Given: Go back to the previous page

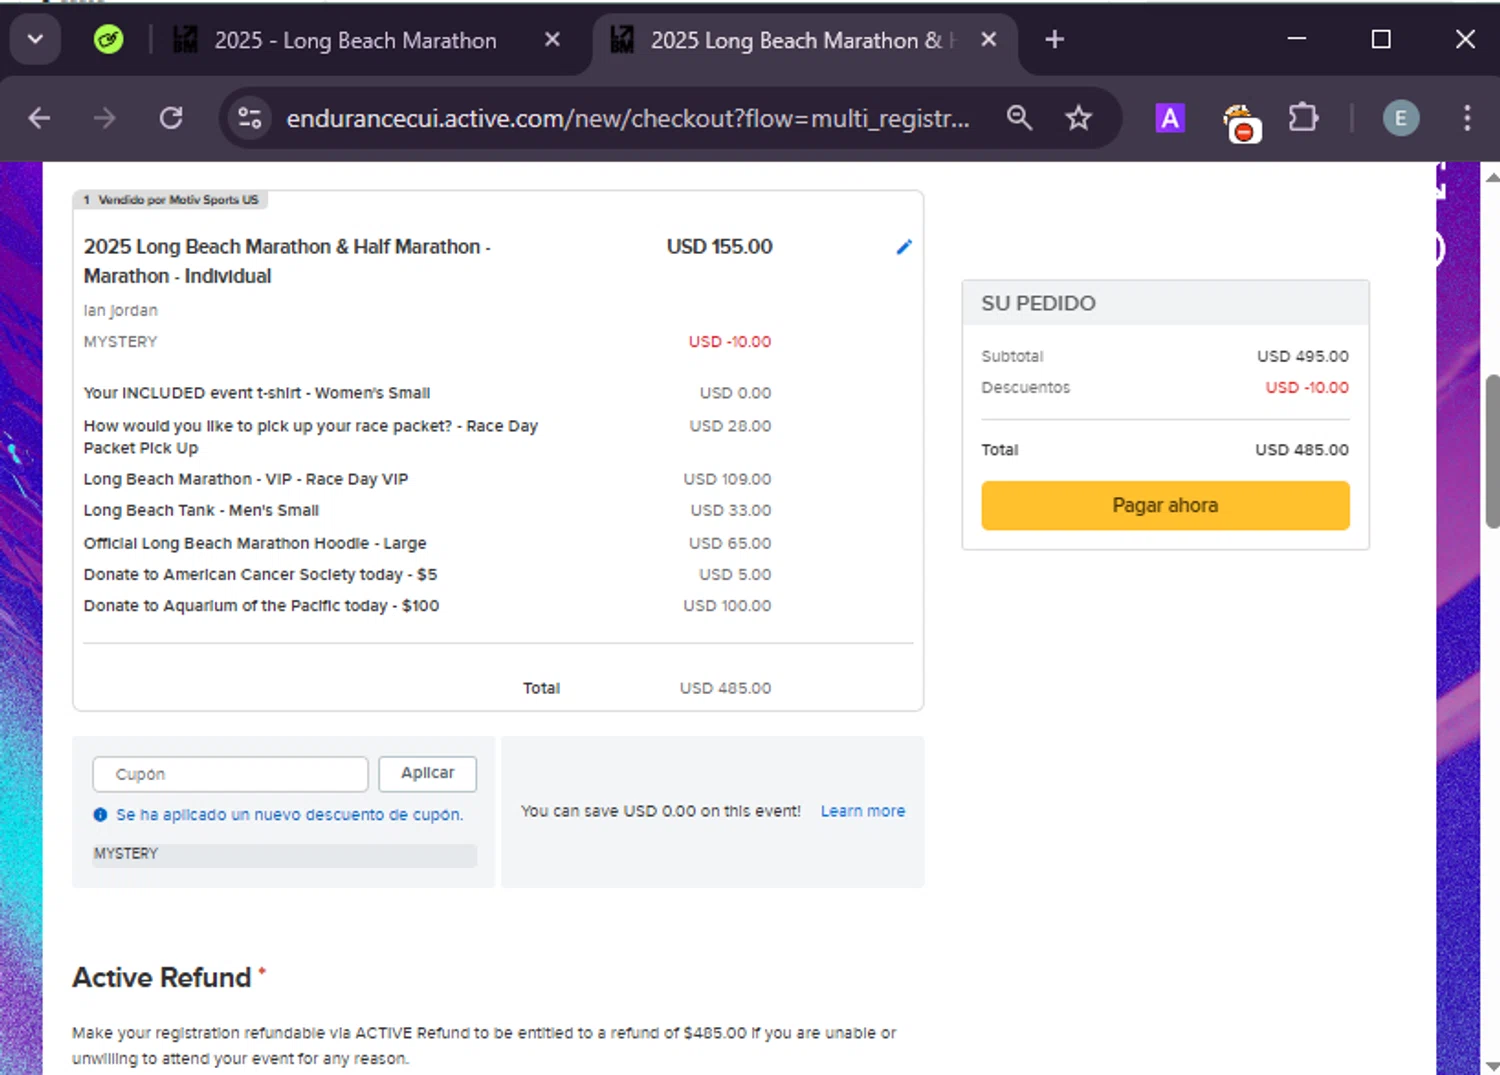Looking at the screenshot, I should [39, 118].
